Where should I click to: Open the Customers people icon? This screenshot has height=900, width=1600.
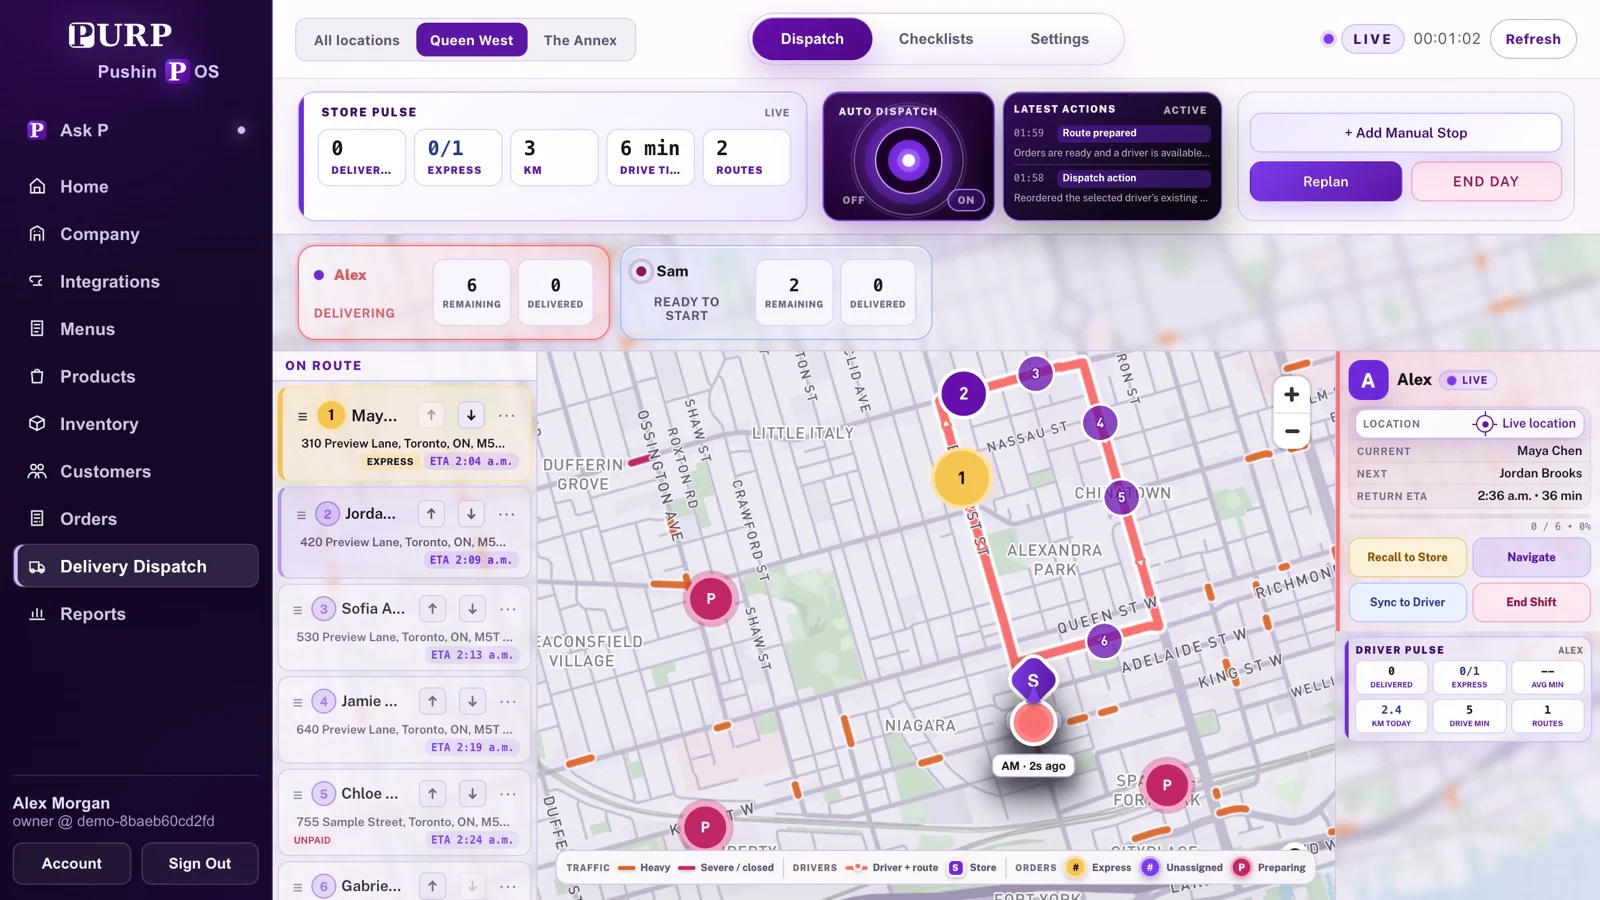(37, 471)
